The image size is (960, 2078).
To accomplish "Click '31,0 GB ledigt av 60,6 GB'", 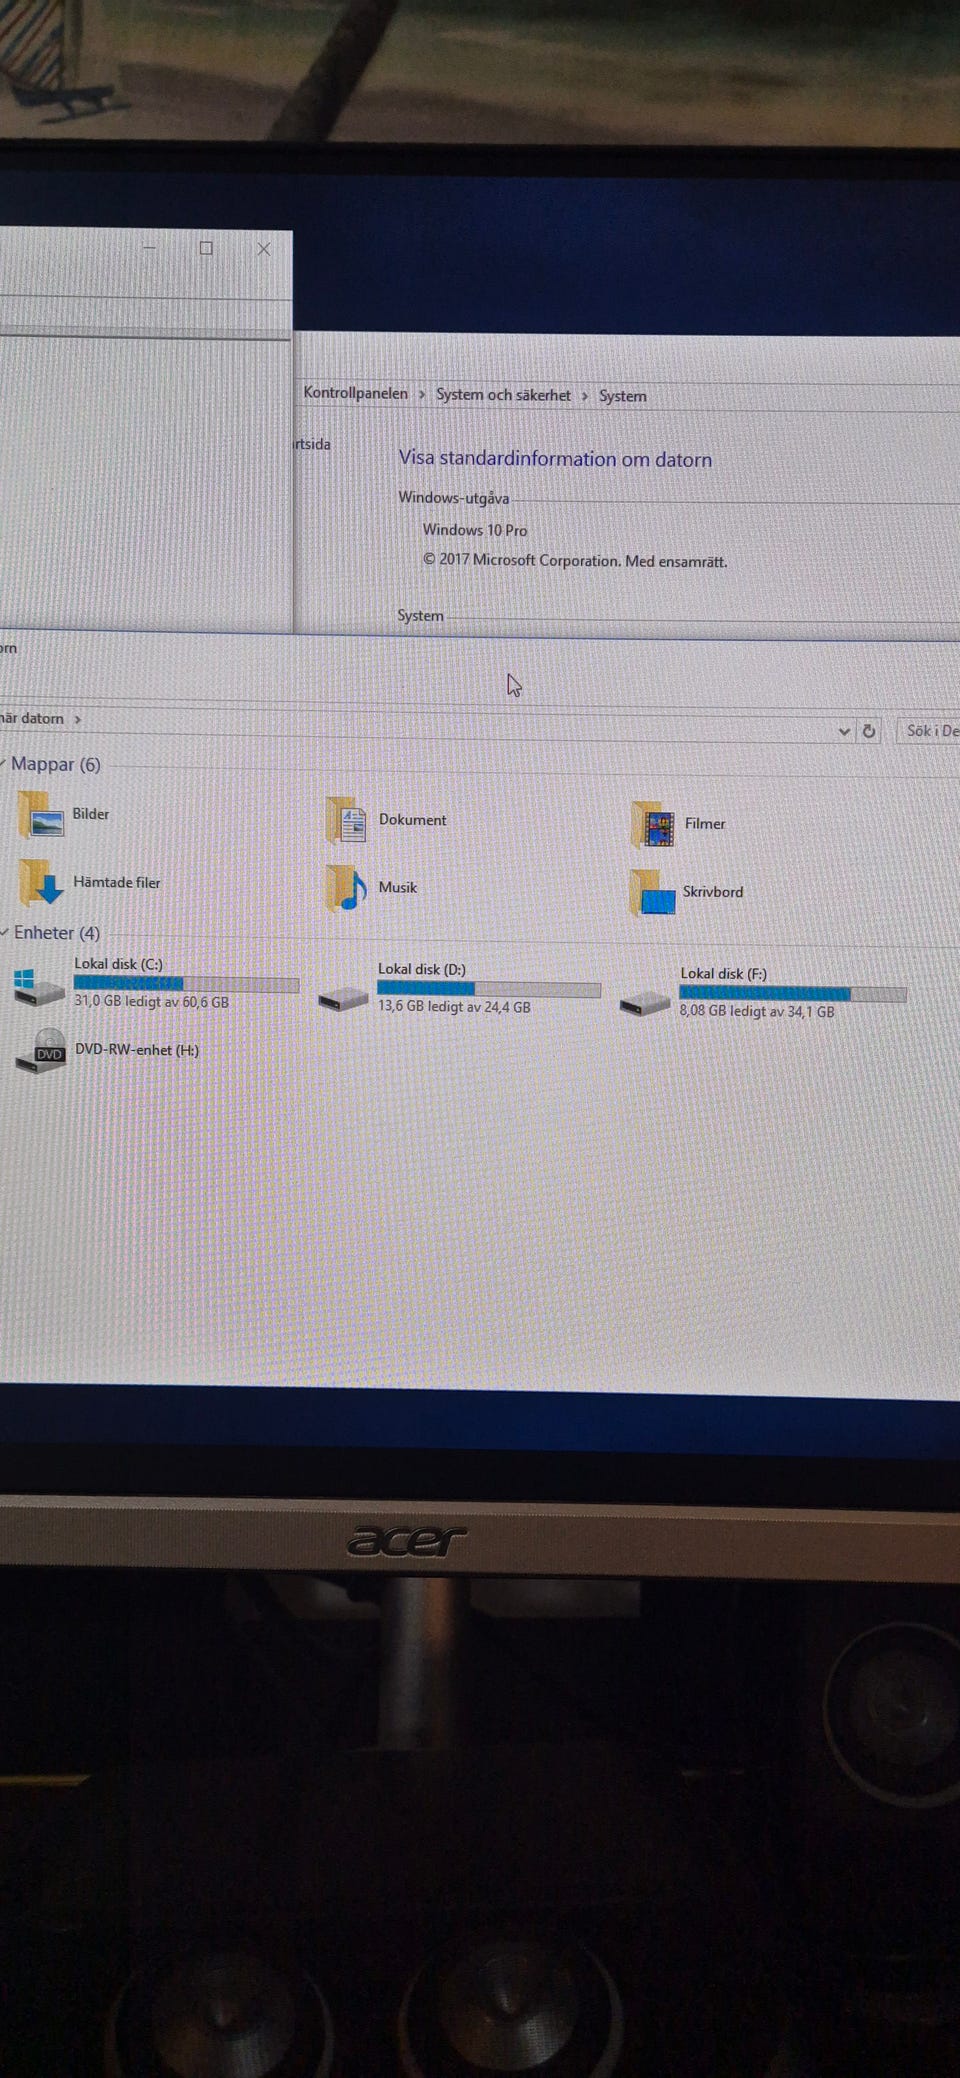I will (151, 1002).
